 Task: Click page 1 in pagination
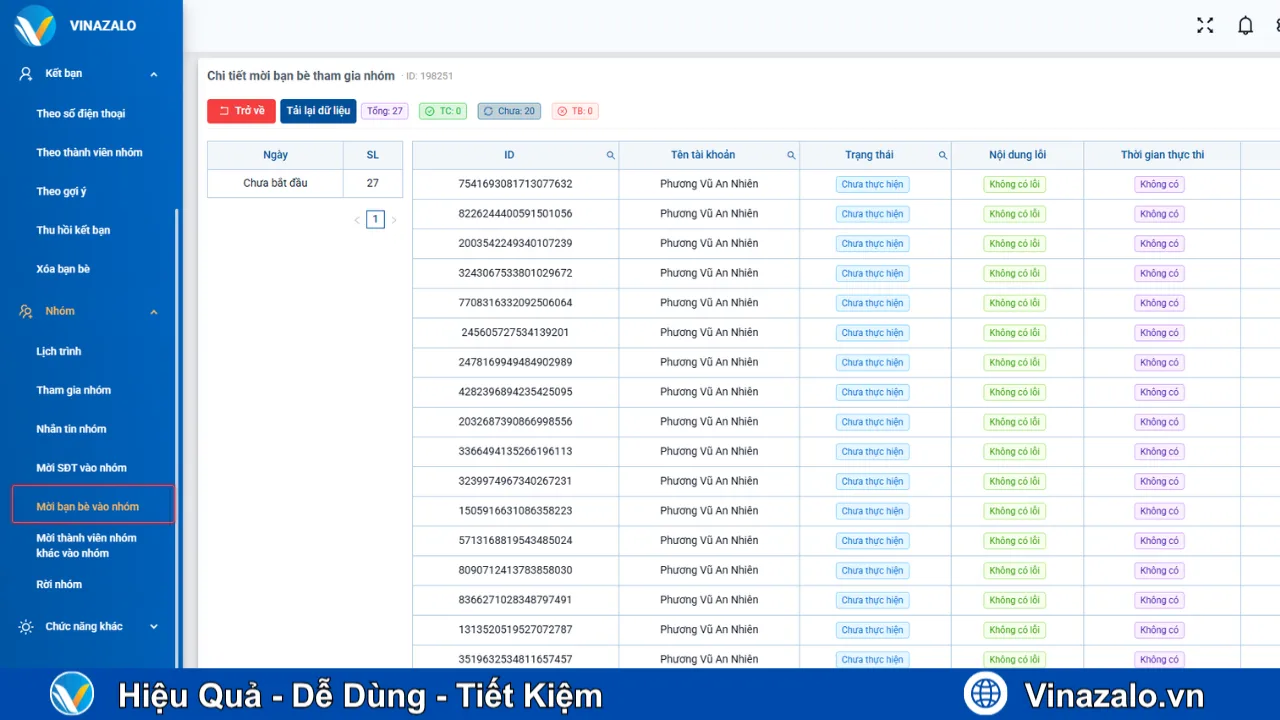click(x=375, y=220)
